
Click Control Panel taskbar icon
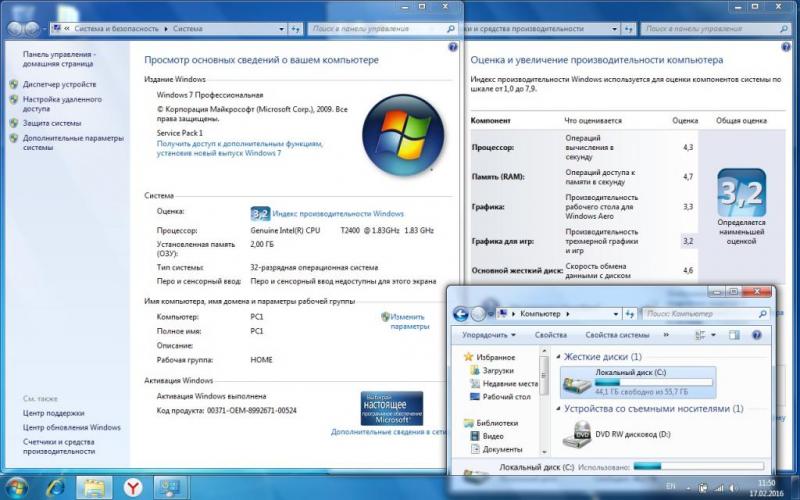click(x=171, y=488)
